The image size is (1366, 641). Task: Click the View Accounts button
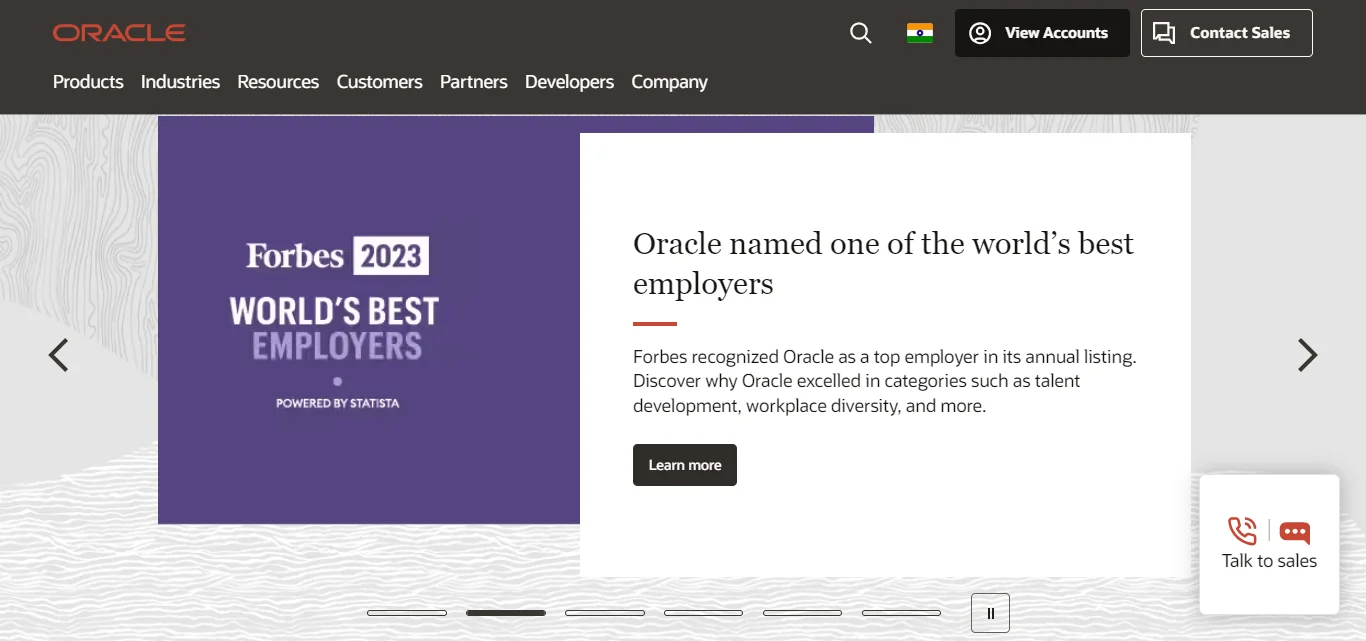pyautogui.click(x=1042, y=33)
